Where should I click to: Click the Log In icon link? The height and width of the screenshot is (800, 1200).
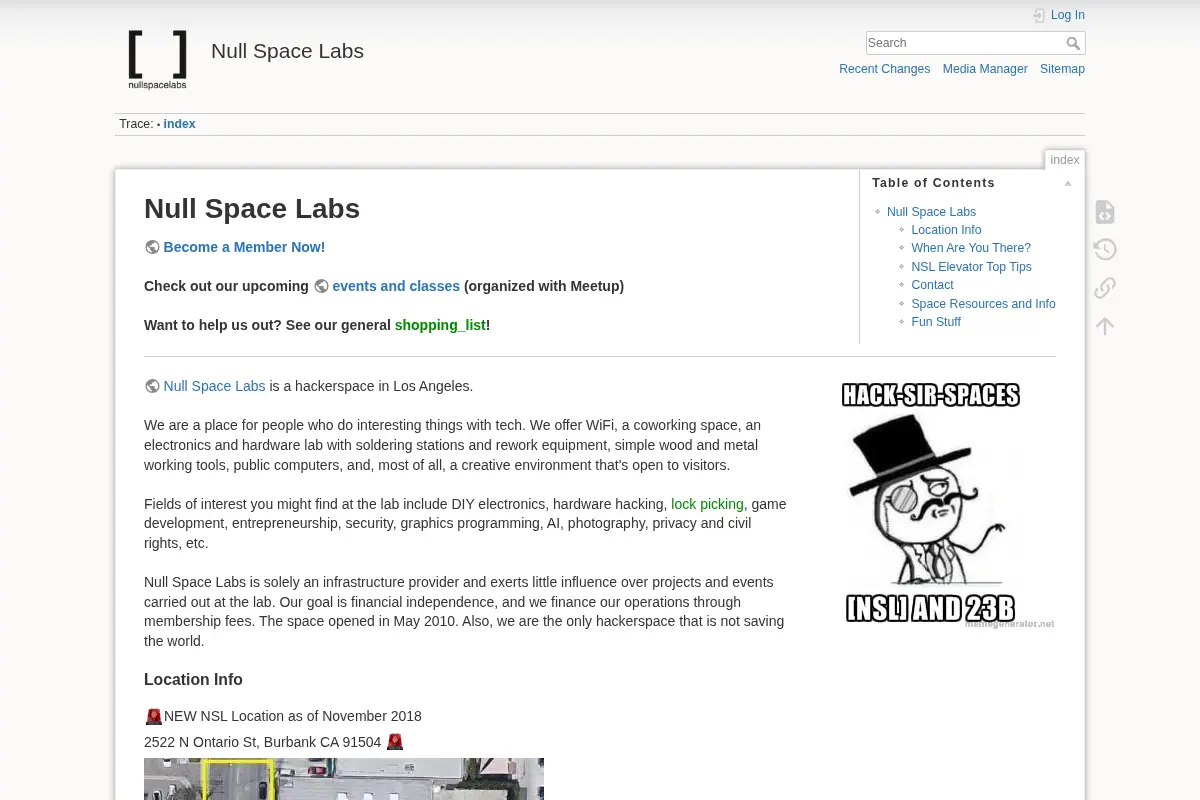1058,15
